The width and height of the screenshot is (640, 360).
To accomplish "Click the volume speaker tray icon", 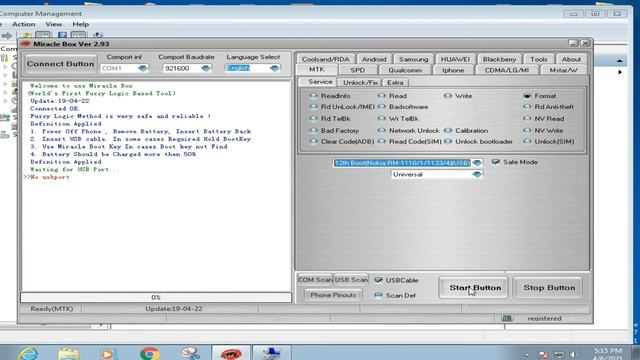I will tap(574, 355).
